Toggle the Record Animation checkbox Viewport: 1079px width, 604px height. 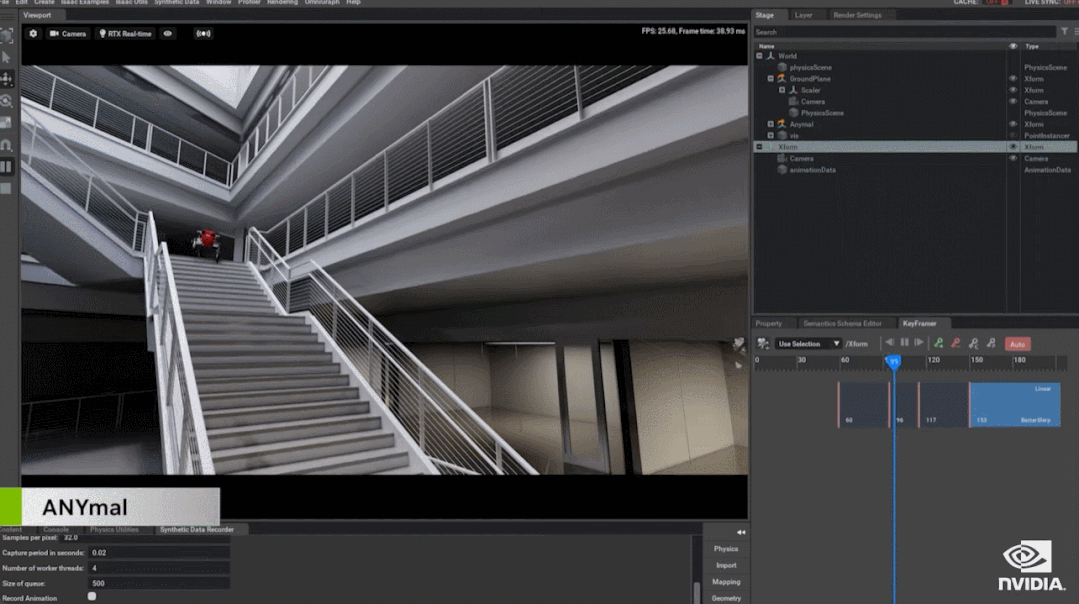click(x=92, y=596)
